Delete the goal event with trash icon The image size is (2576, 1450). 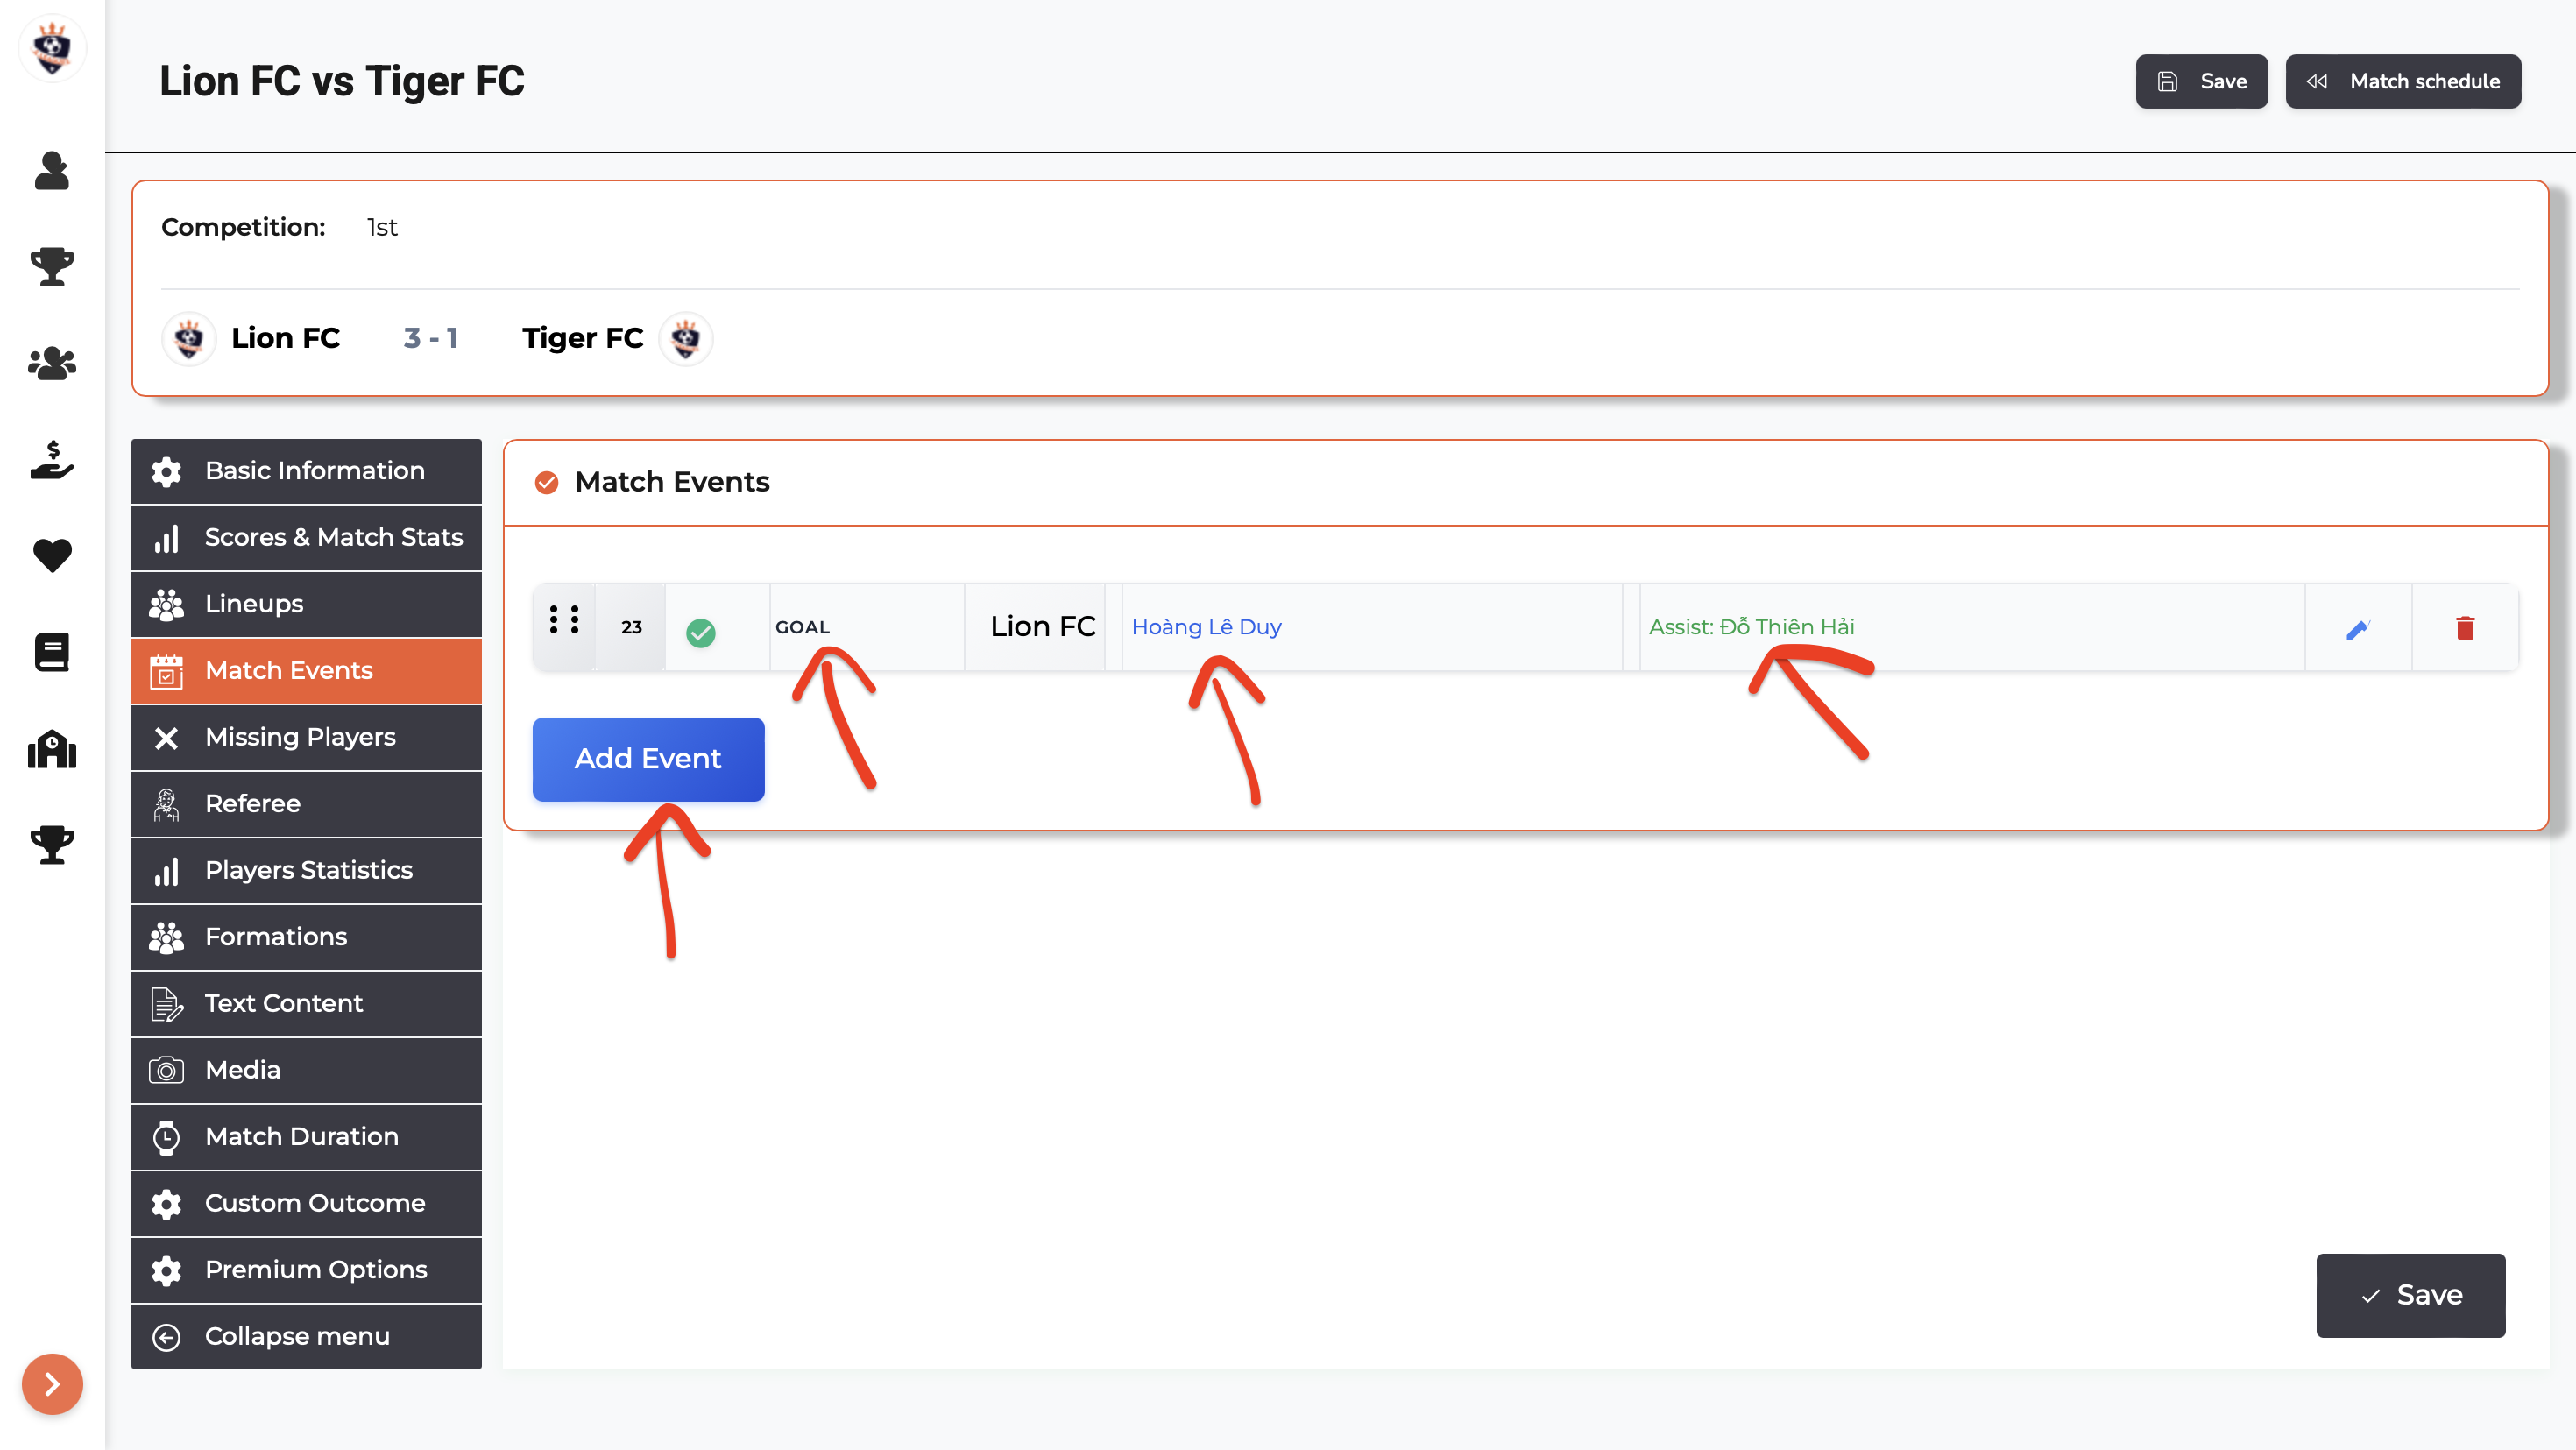(2464, 628)
